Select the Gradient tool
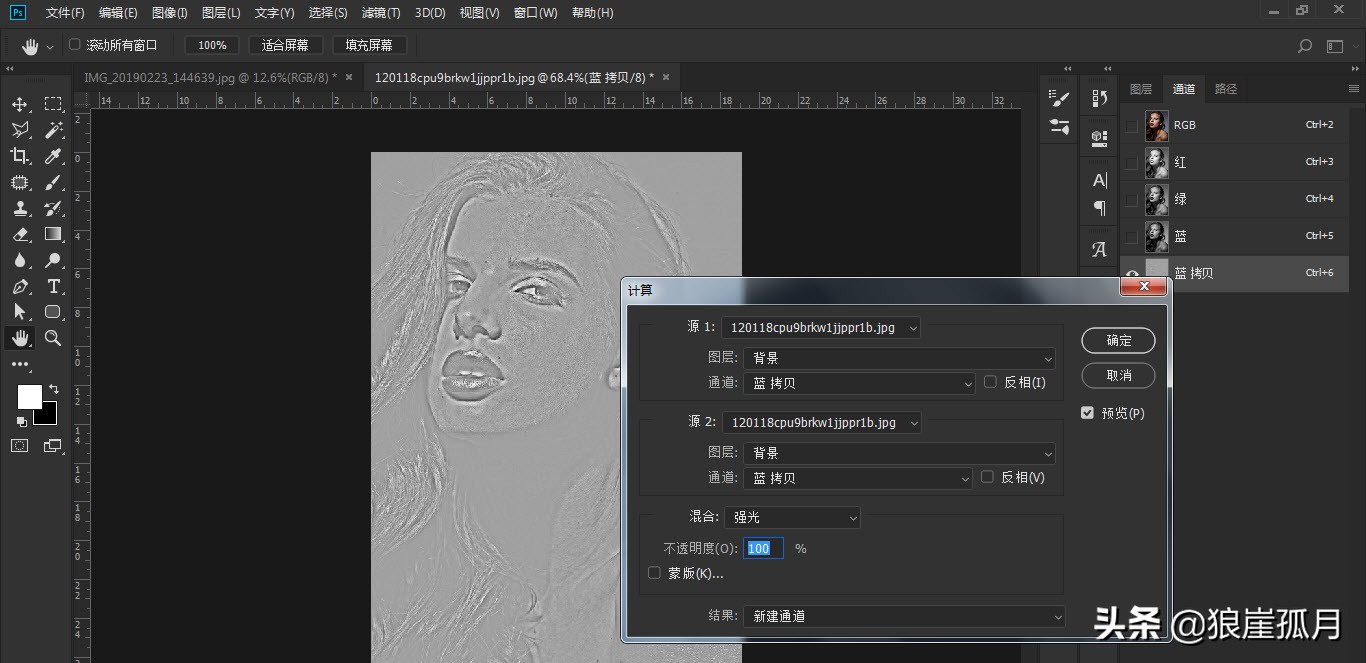Screen dimensions: 1366x663 tap(53, 234)
